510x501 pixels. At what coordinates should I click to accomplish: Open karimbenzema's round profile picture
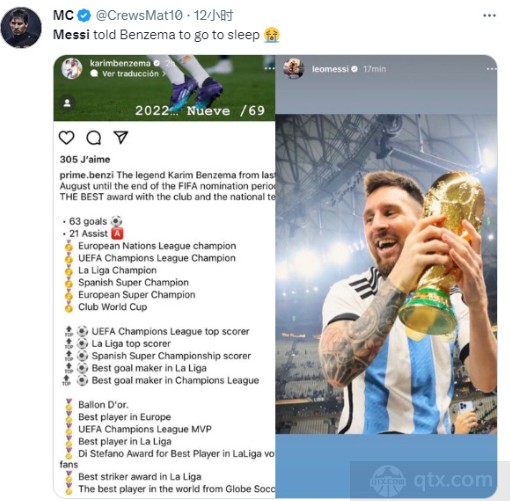(x=72, y=68)
